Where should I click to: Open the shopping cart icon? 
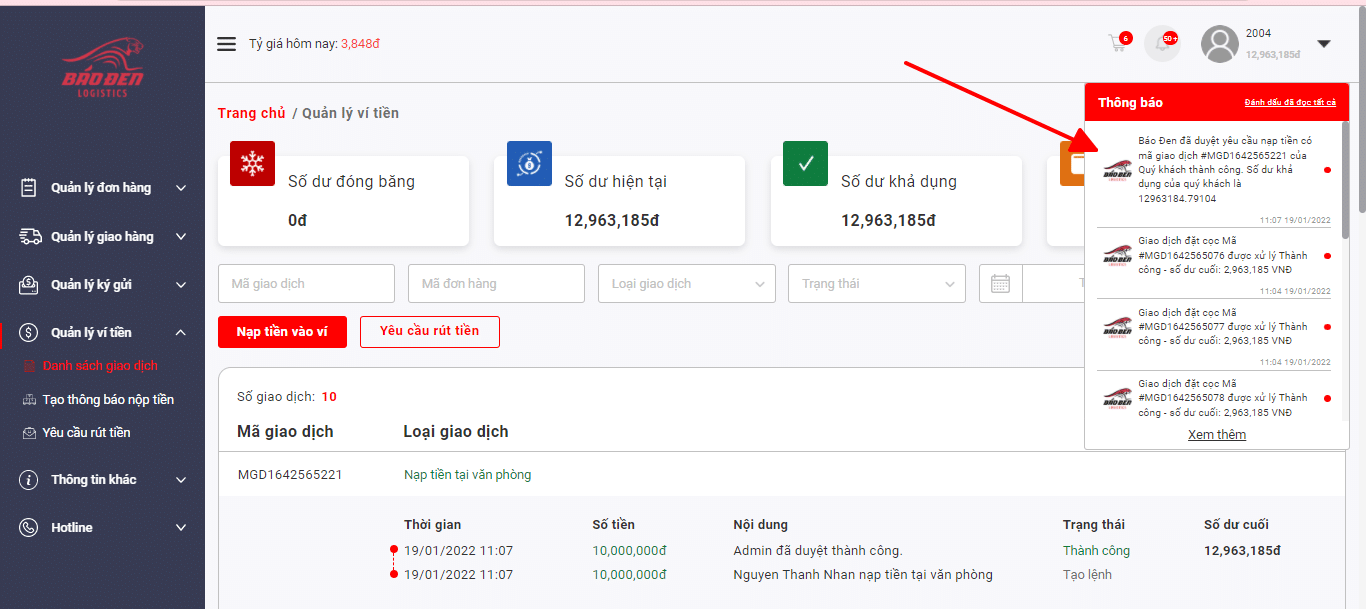click(x=1118, y=44)
